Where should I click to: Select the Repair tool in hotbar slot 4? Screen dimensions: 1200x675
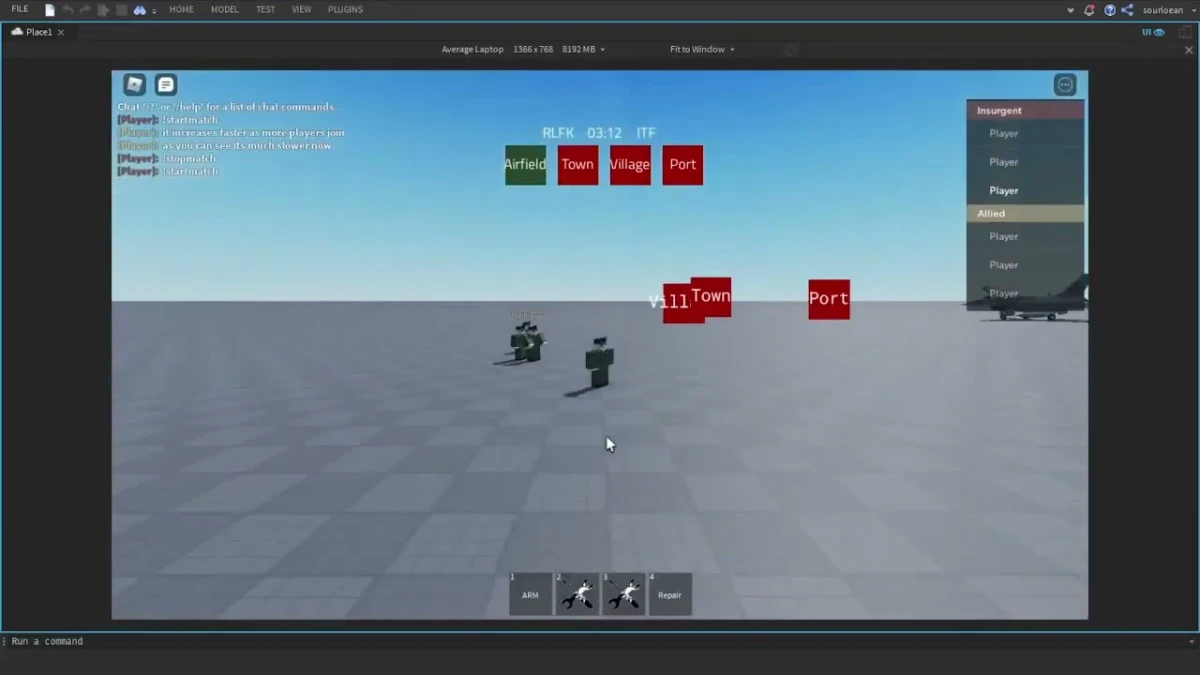click(670, 594)
